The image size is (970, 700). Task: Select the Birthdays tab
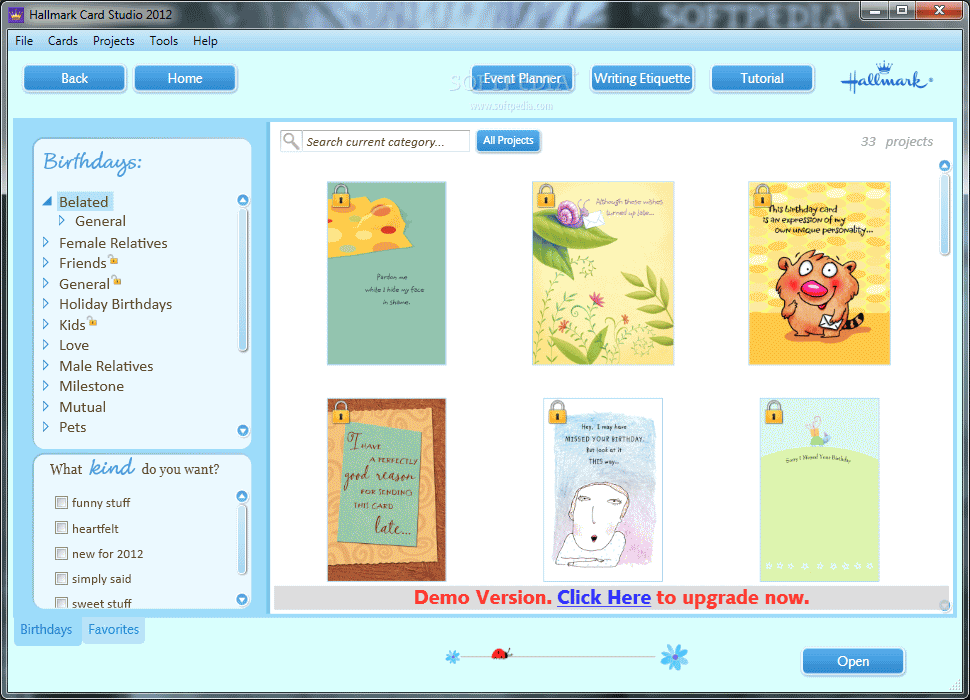[x=46, y=630]
